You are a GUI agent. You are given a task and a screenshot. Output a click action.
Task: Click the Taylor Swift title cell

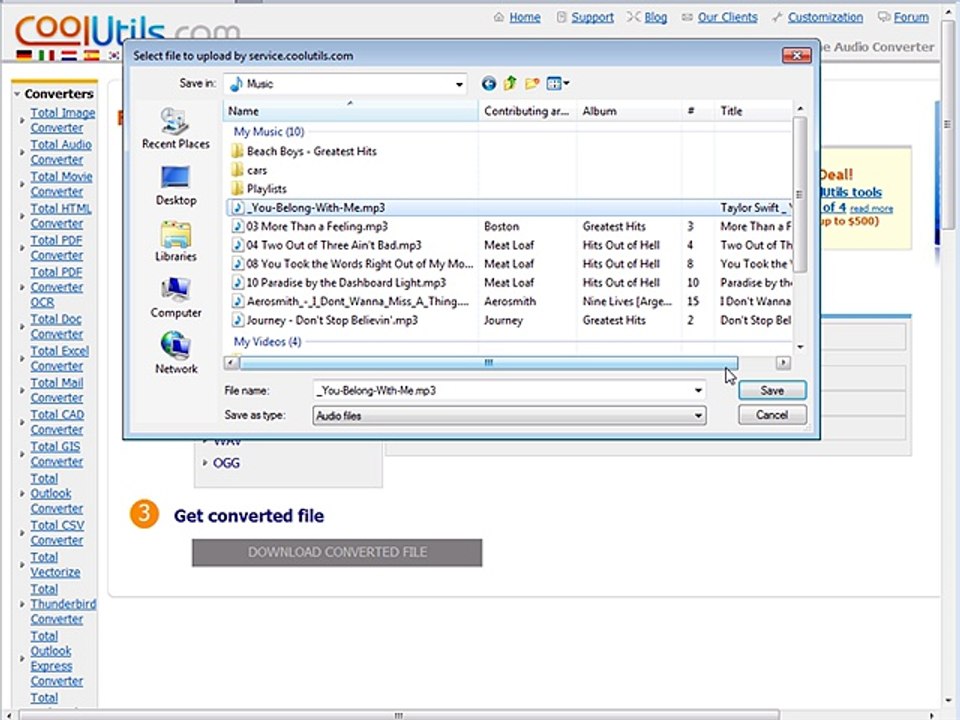click(756, 208)
